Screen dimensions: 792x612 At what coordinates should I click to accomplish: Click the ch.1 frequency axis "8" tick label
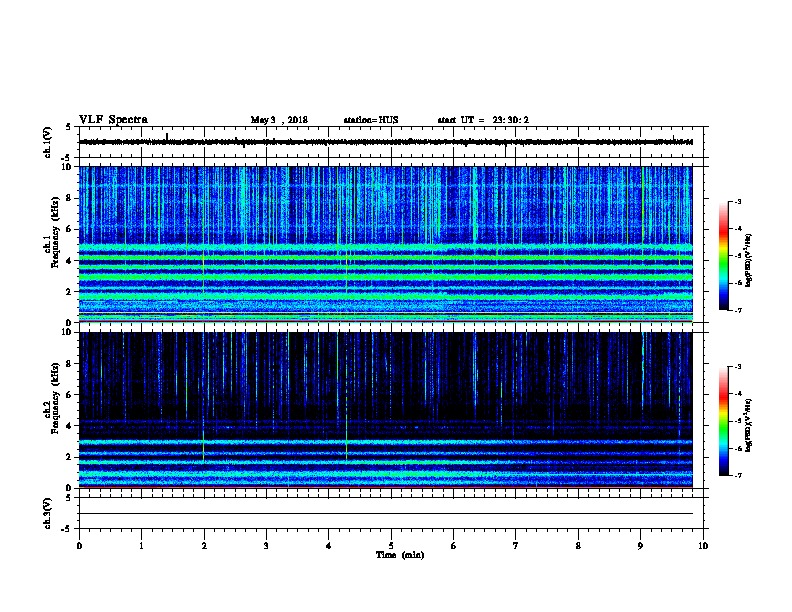[x=69, y=198]
